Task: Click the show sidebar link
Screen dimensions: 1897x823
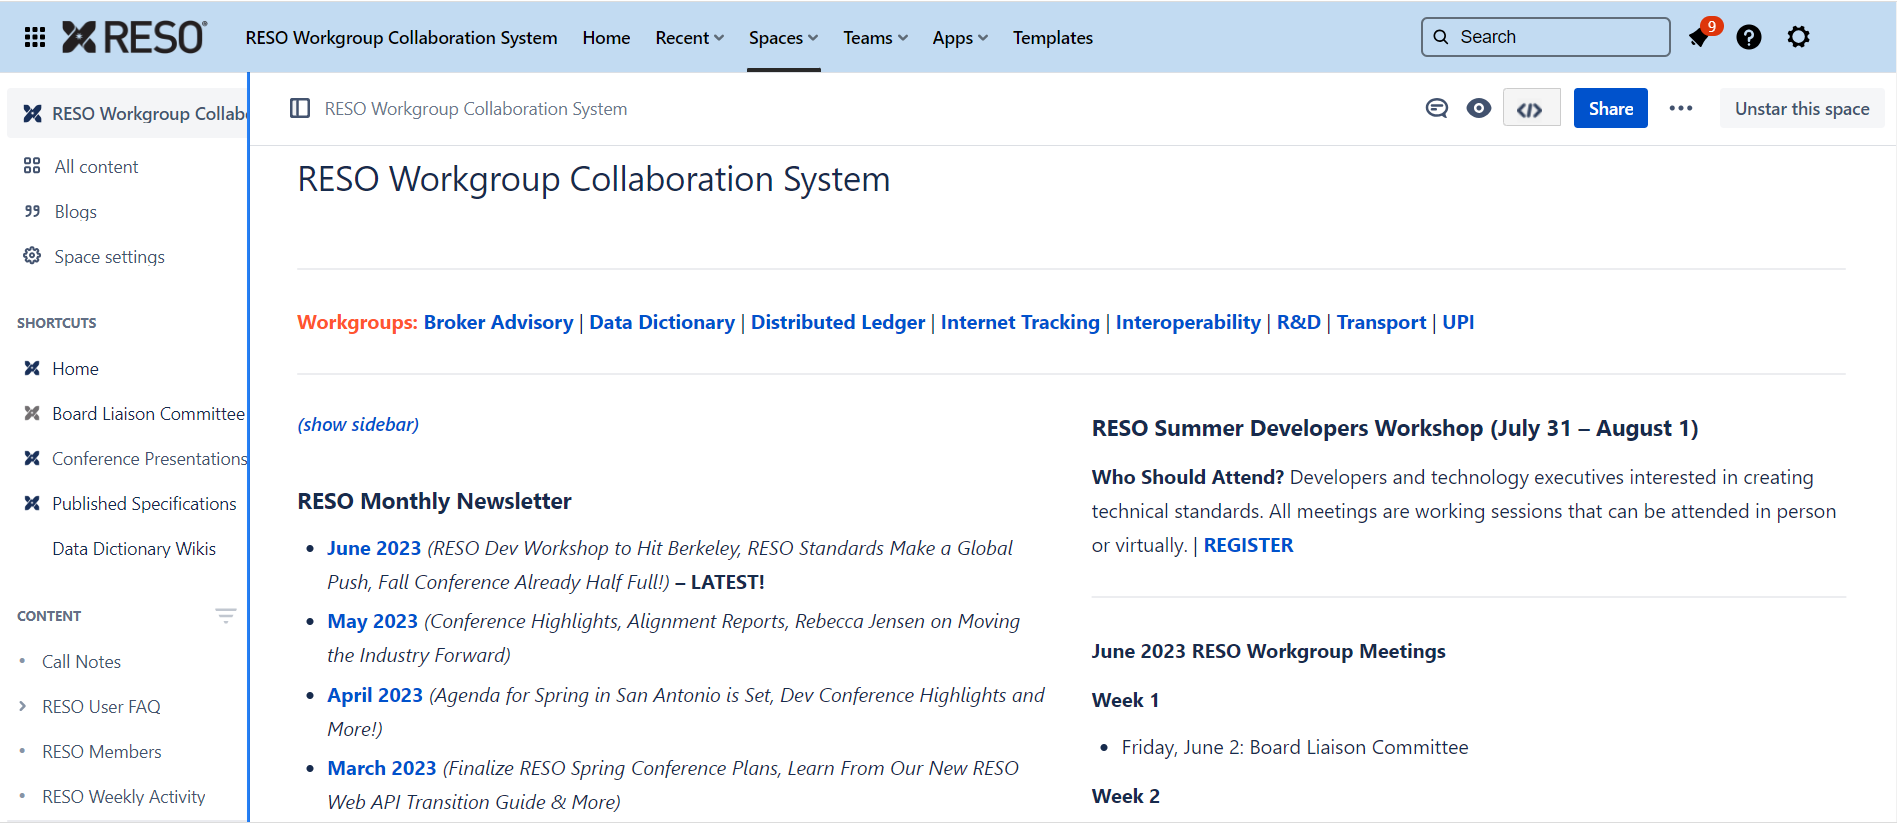Action: pyautogui.click(x=358, y=424)
